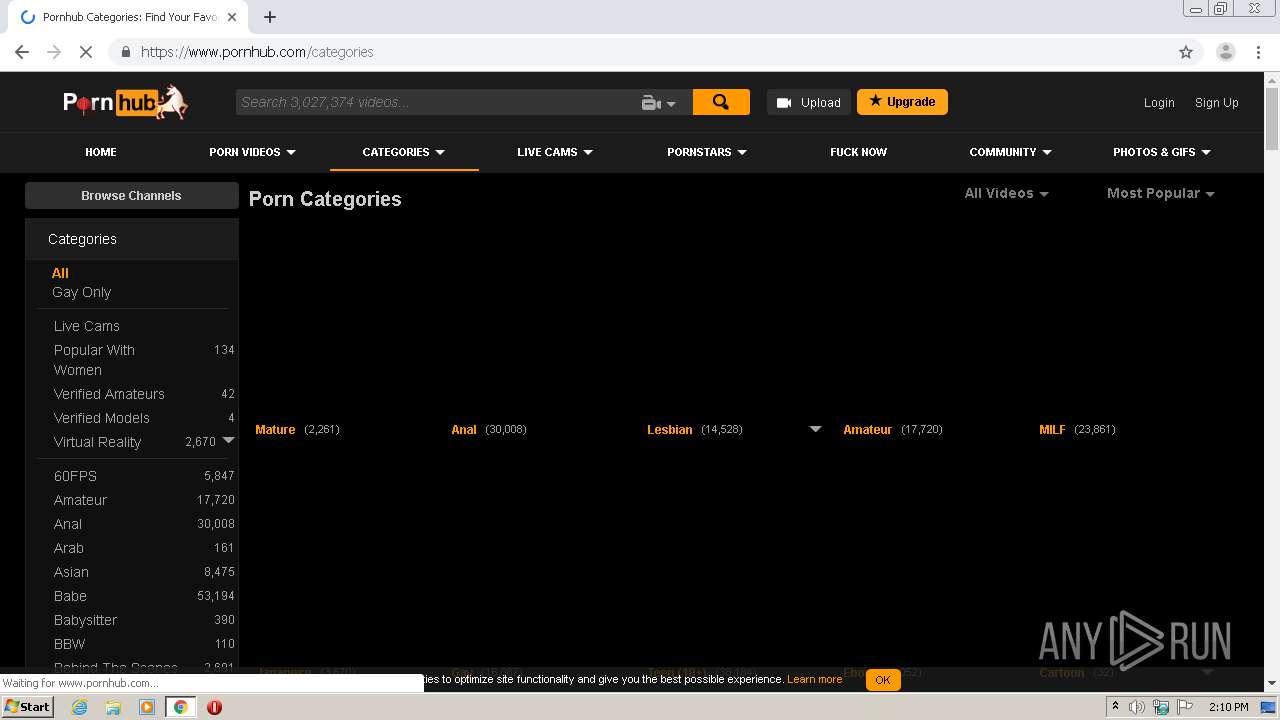Click the Sign Up link

[x=1216, y=102]
